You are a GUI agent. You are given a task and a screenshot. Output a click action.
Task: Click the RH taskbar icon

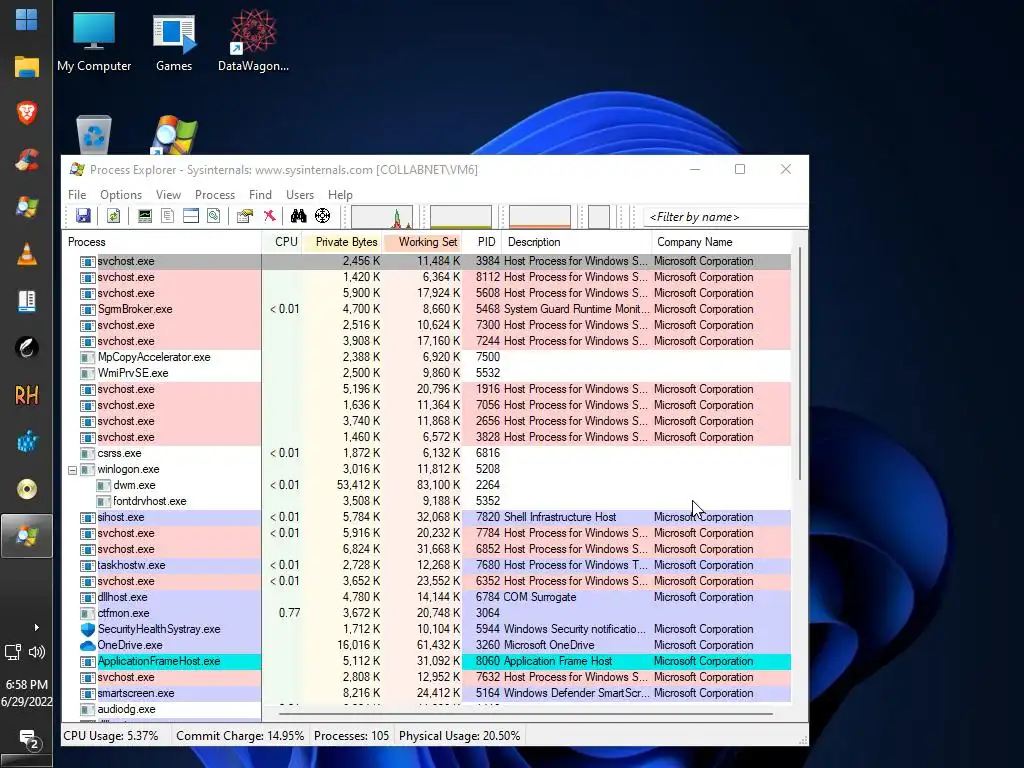click(27, 395)
